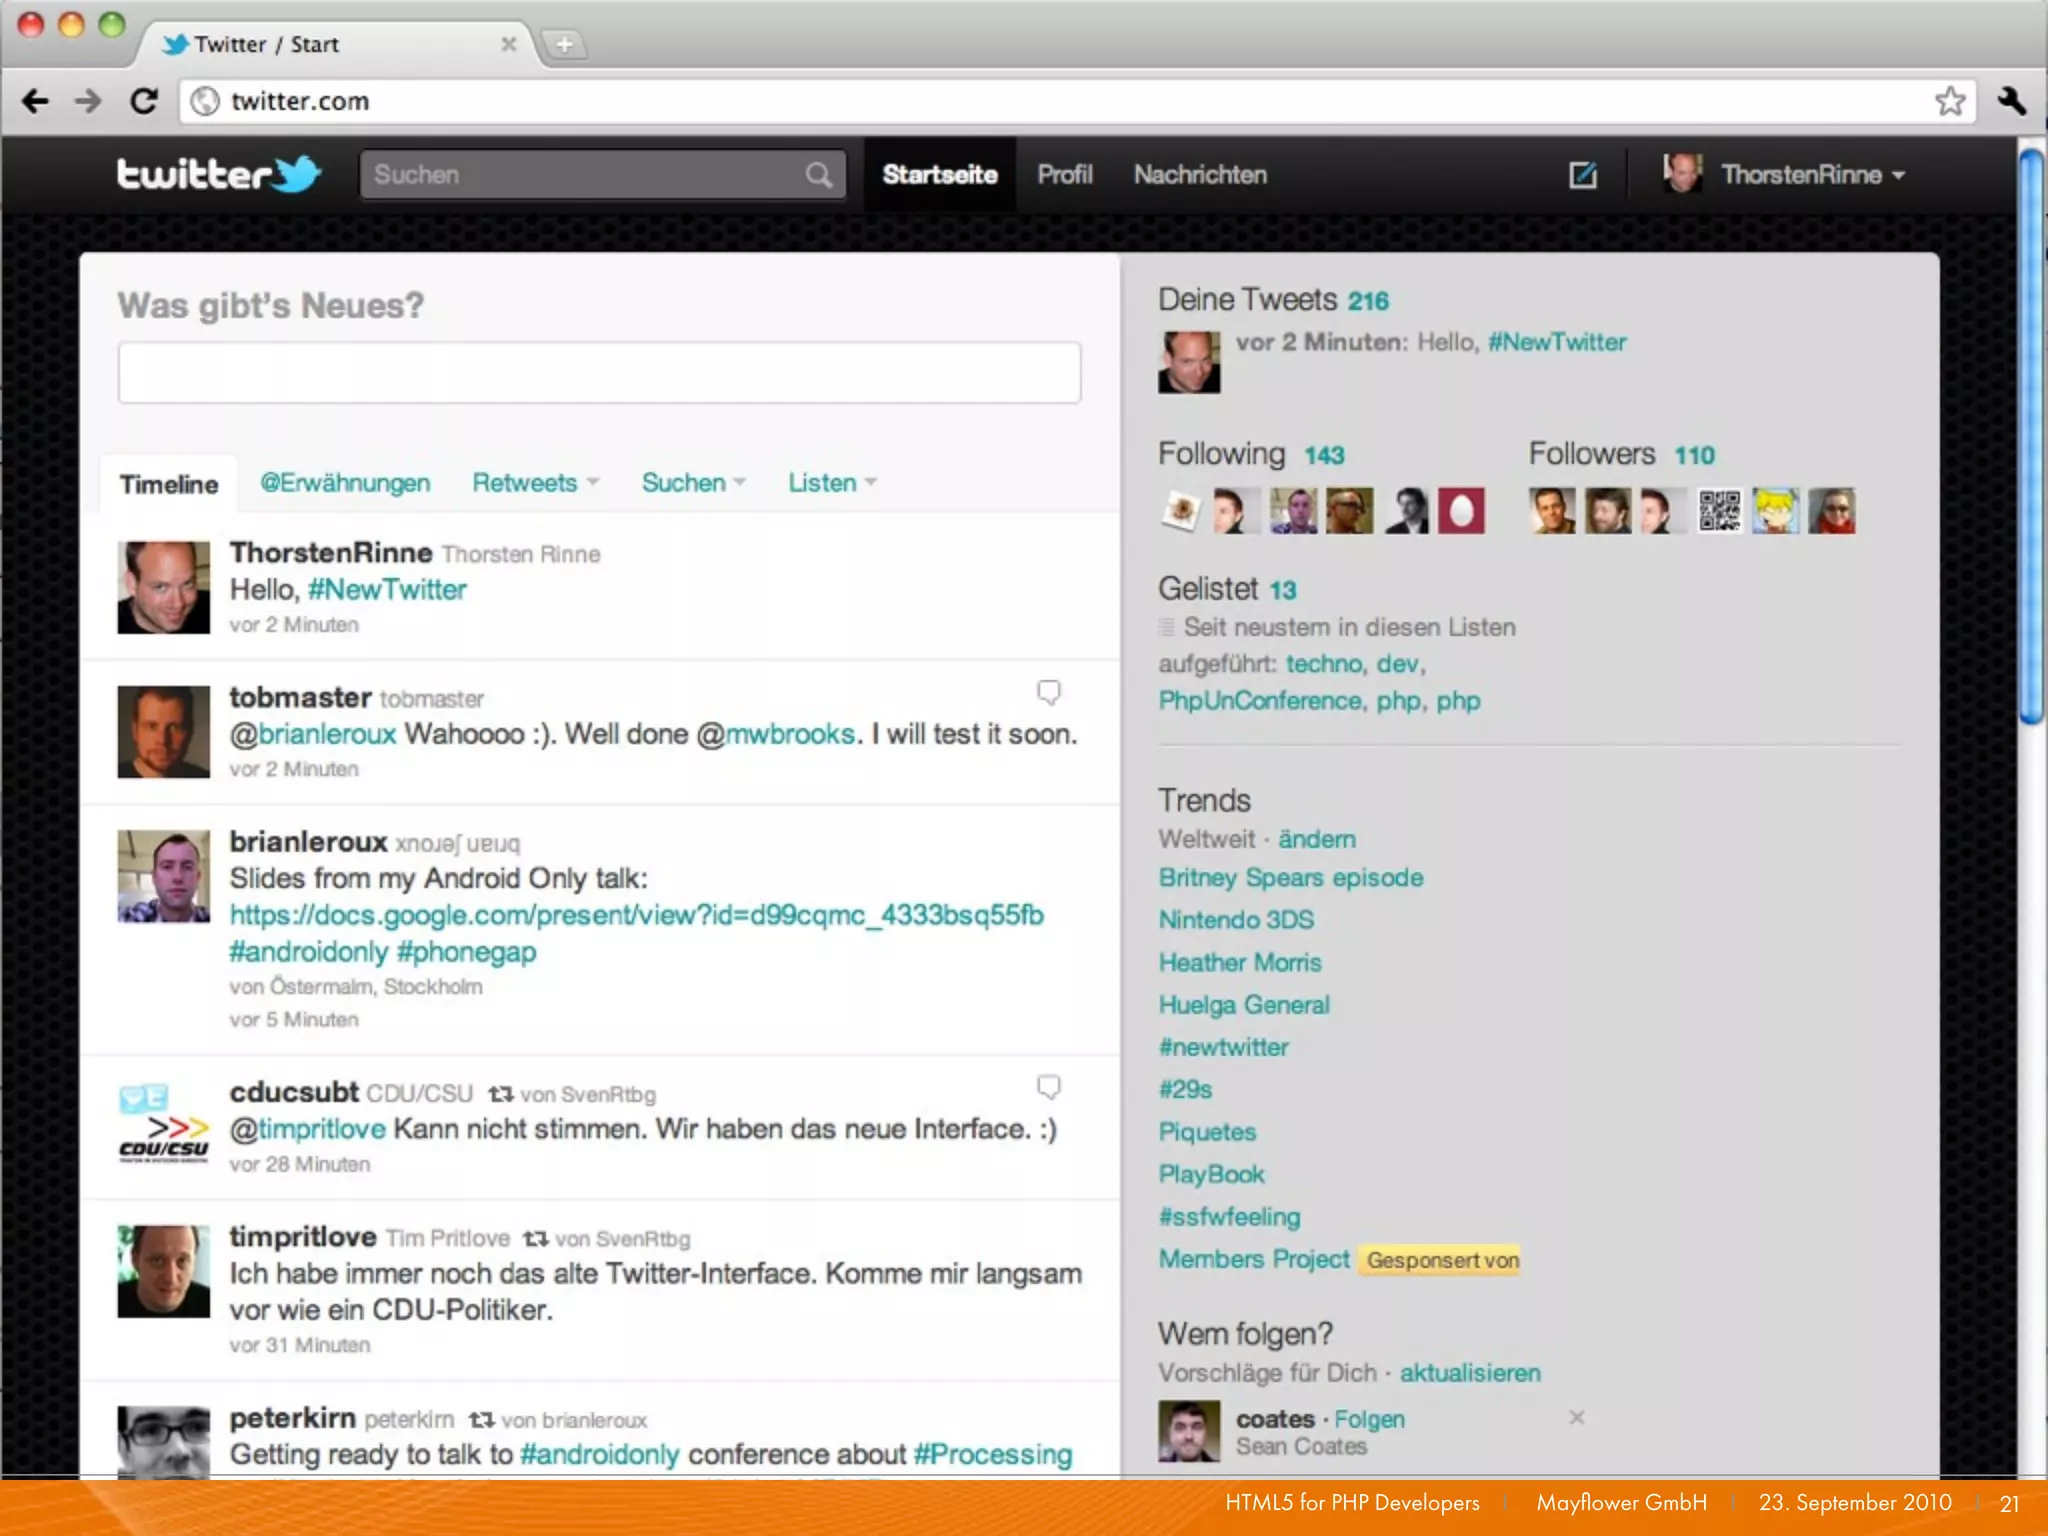Open brianleroux's avatar picture

(x=164, y=876)
